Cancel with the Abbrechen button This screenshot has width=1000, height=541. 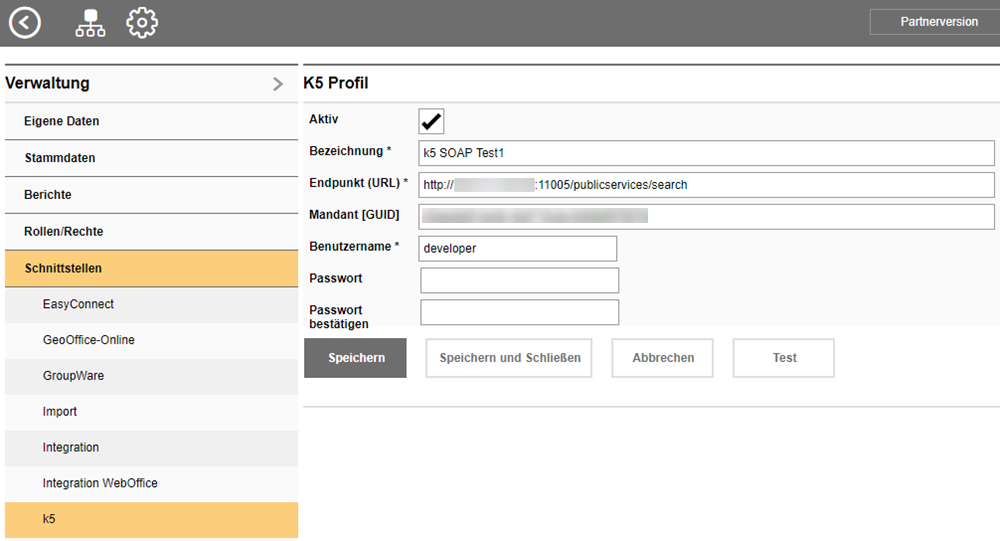pyautogui.click(x=663, y=358)
